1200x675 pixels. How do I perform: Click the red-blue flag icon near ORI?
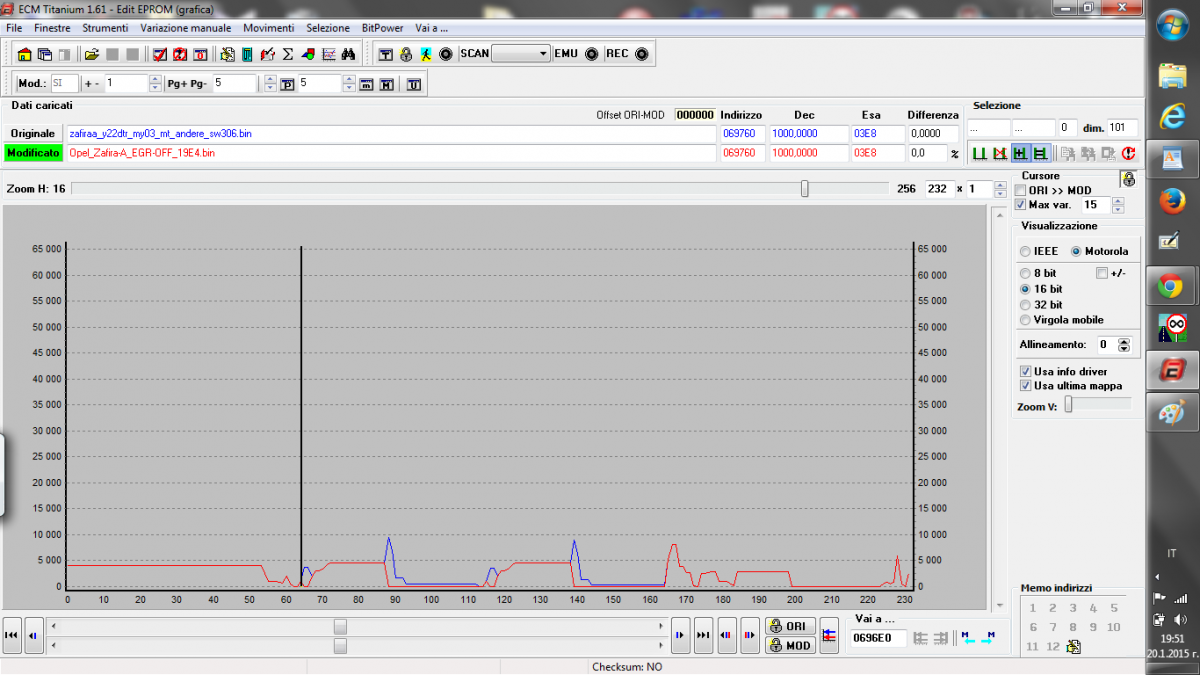pyautogui.click(x=829, y=635)
